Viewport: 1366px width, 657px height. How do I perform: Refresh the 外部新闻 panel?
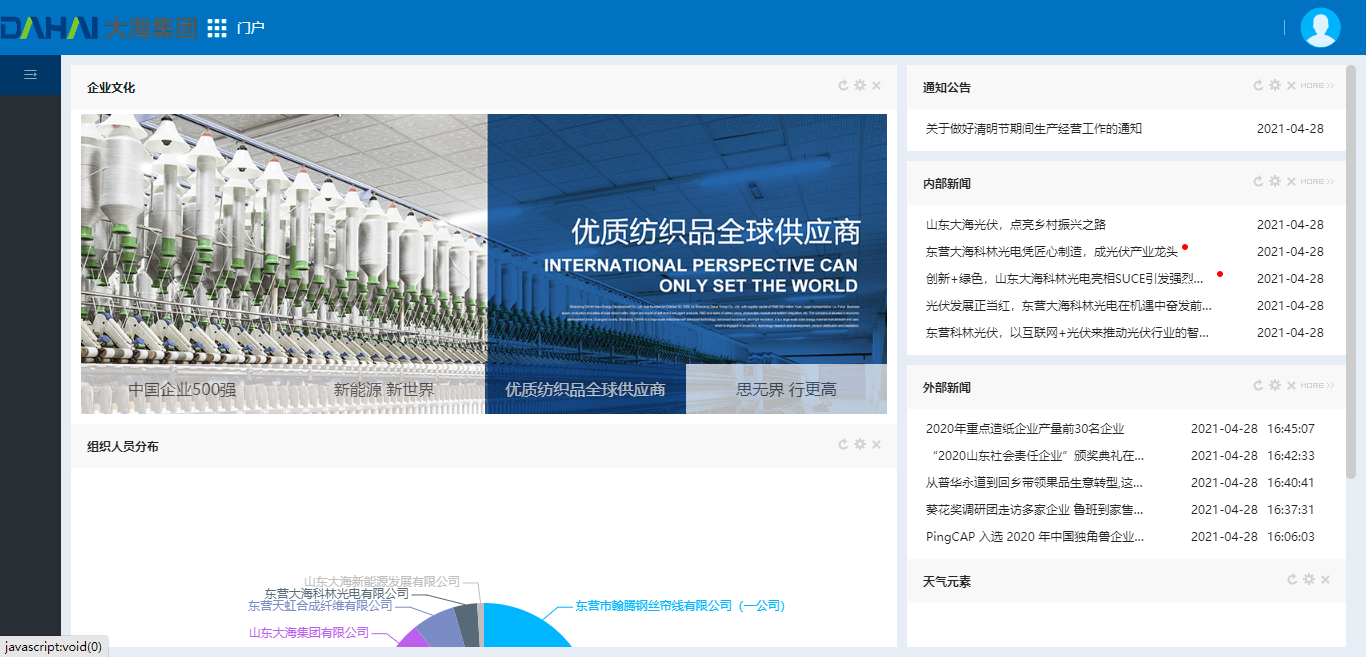tap(1258, 386)
